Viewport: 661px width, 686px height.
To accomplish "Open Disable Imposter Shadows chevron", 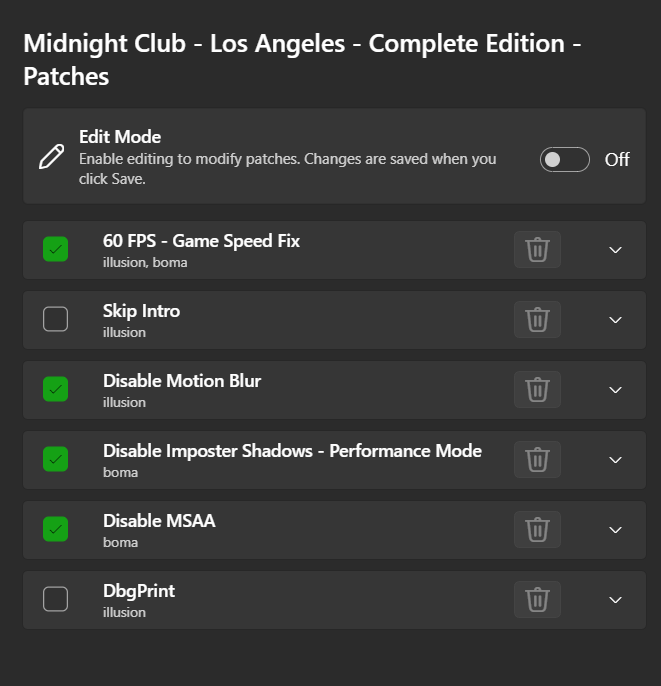I will pos(616,460).
